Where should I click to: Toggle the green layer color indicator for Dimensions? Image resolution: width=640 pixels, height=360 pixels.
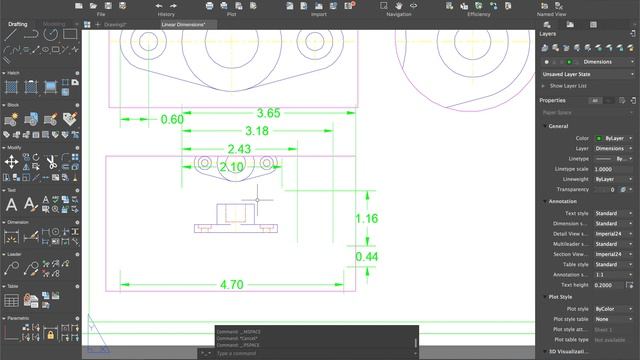coord(569,62)
